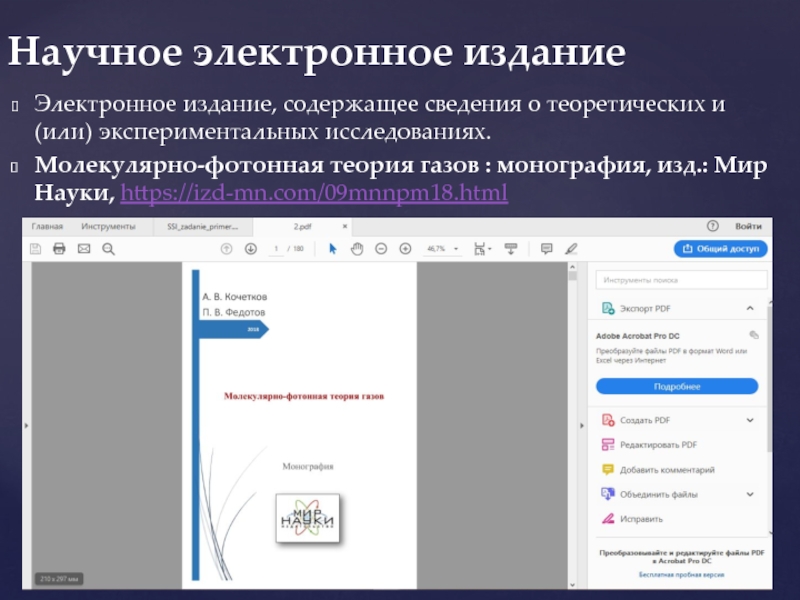Click the print icon in the toolbar
The width and height of the screenshot is (800, 600).
click(x=59, y=248)
